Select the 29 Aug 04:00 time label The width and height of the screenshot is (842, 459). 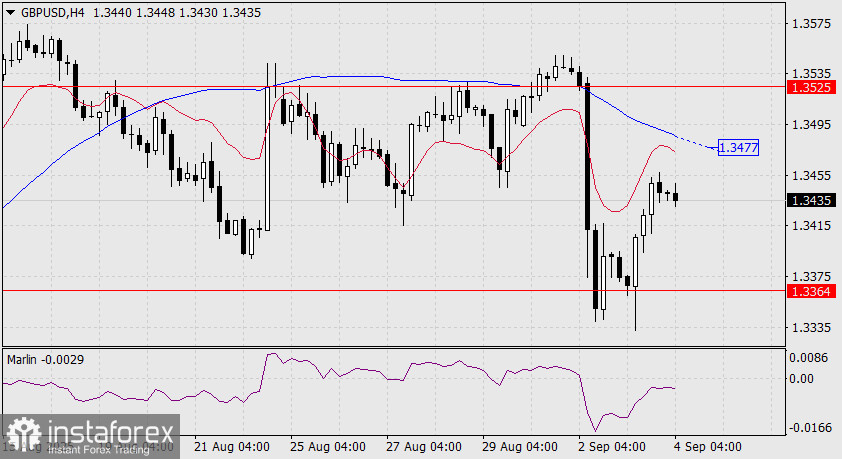520,447
